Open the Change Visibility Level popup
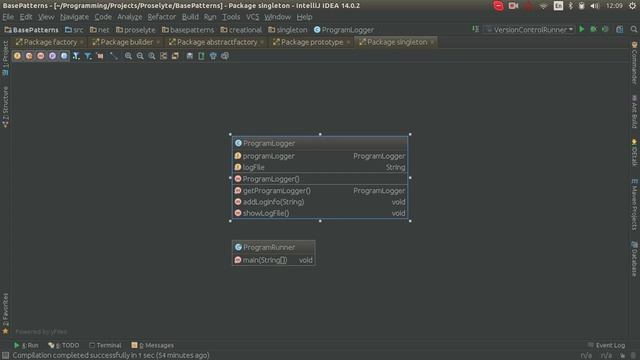The image size is (640, 360). point(76,56)
